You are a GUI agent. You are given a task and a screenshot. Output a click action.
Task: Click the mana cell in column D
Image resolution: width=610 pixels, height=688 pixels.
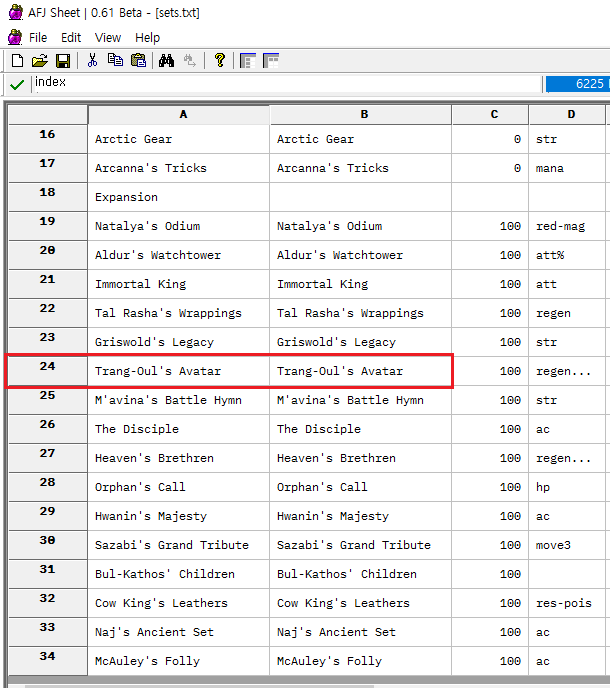[x=567, y=168]
